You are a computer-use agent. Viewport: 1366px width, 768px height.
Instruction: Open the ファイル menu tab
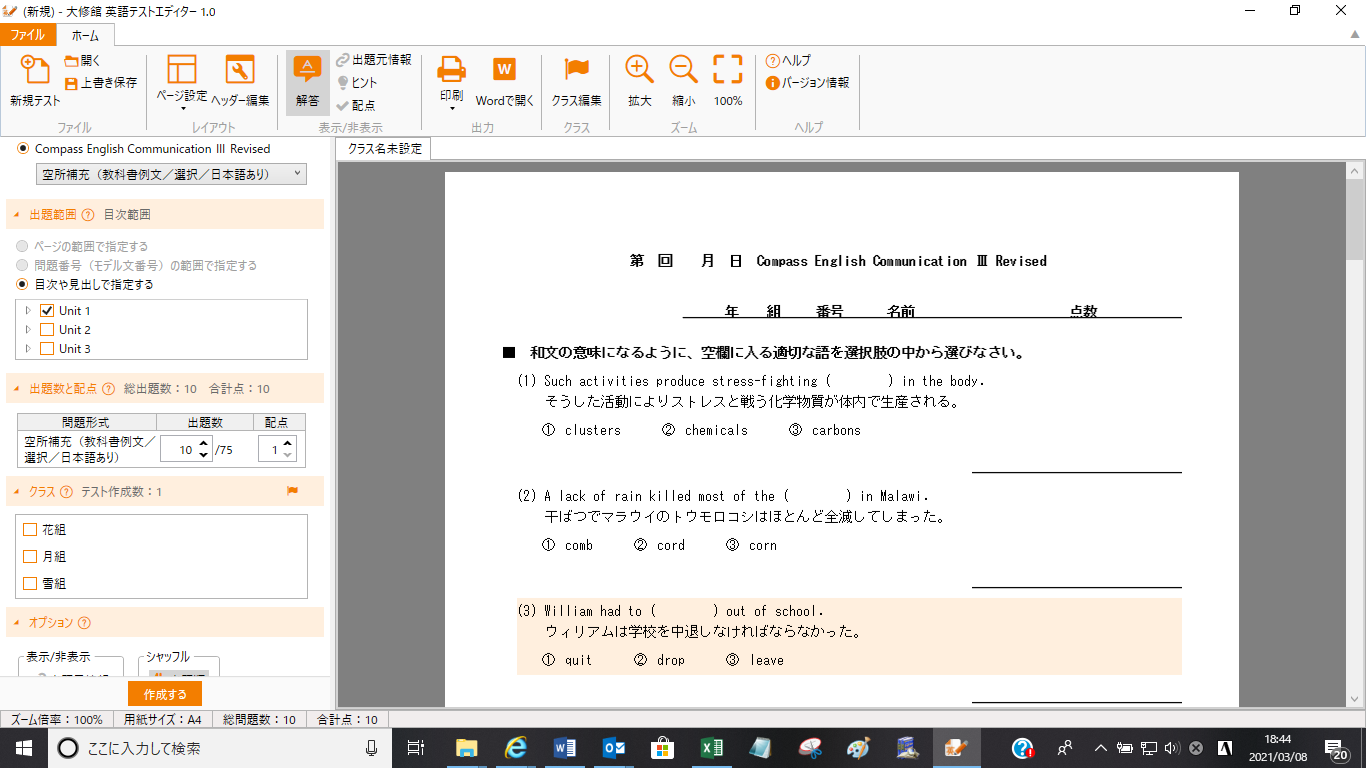pos(27,35)
